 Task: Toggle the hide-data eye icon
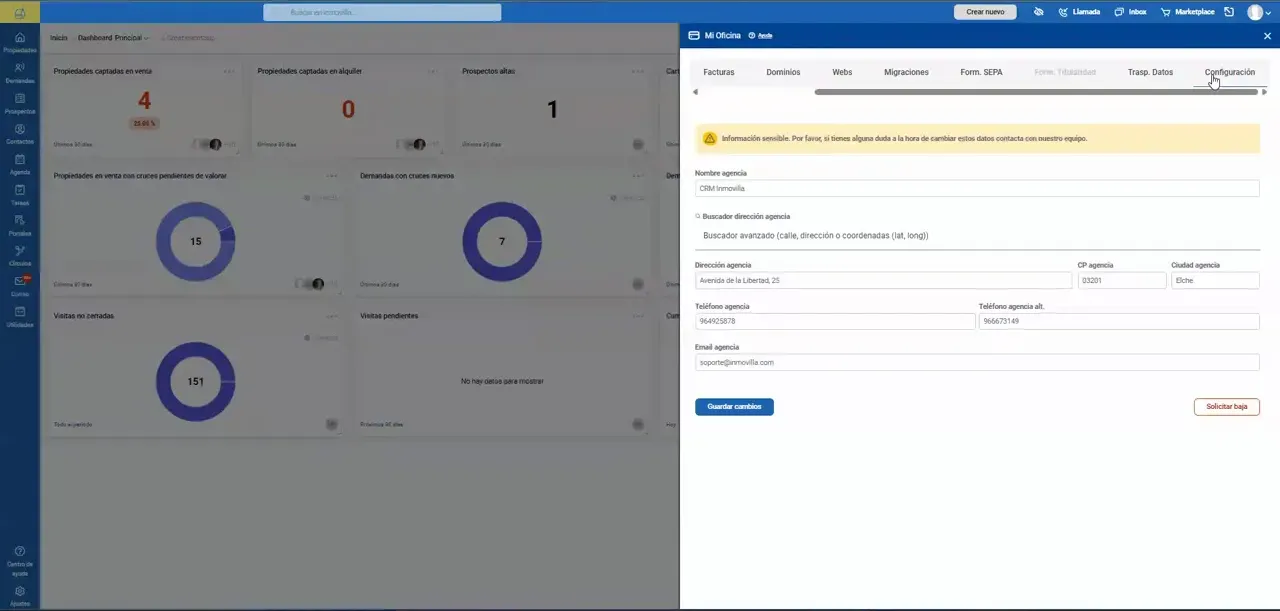1038,12
